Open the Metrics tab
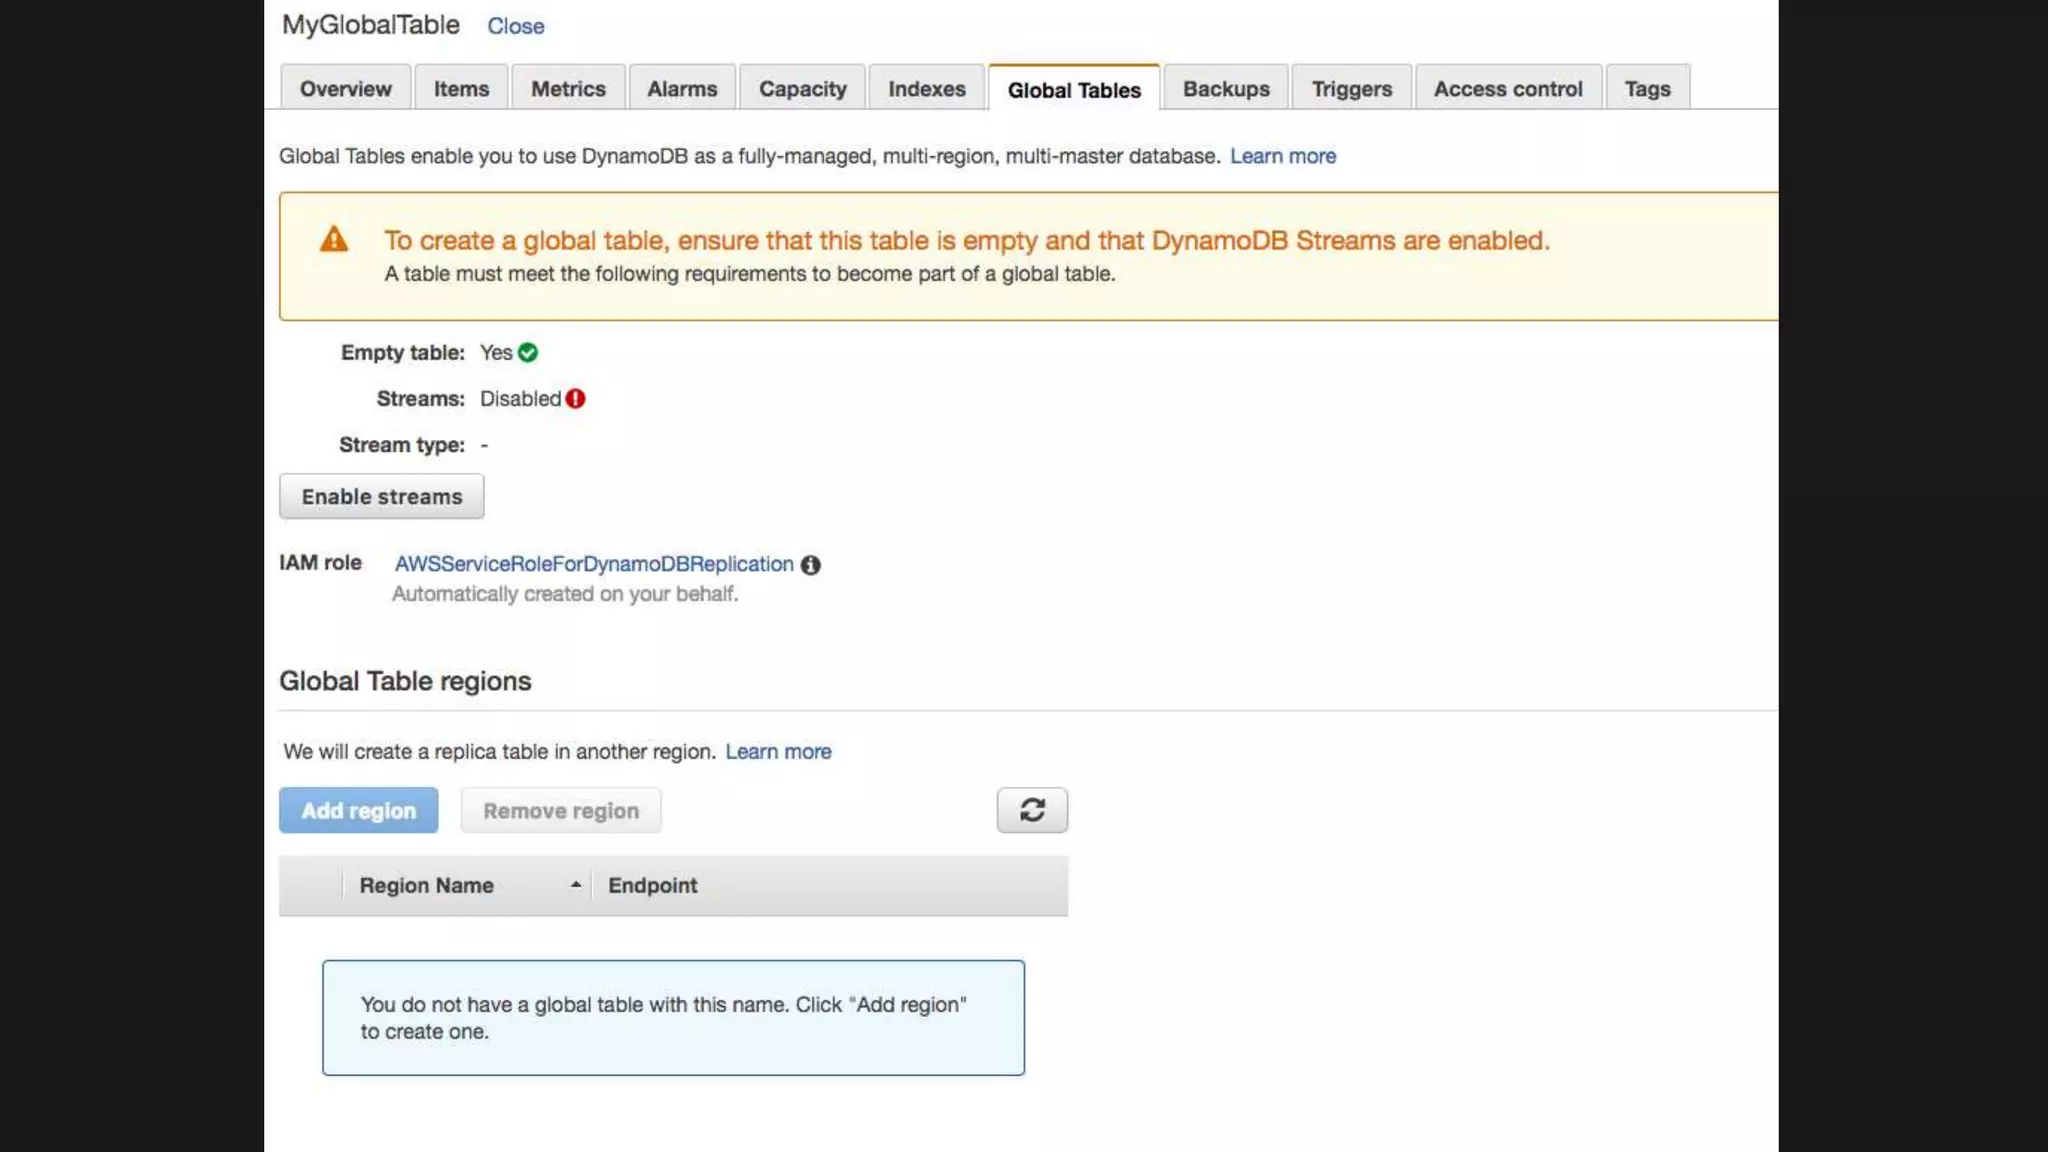Image resolution: width=2048 pixels, height=1152 pixels. pyautogui.click(x=568, y=89)
